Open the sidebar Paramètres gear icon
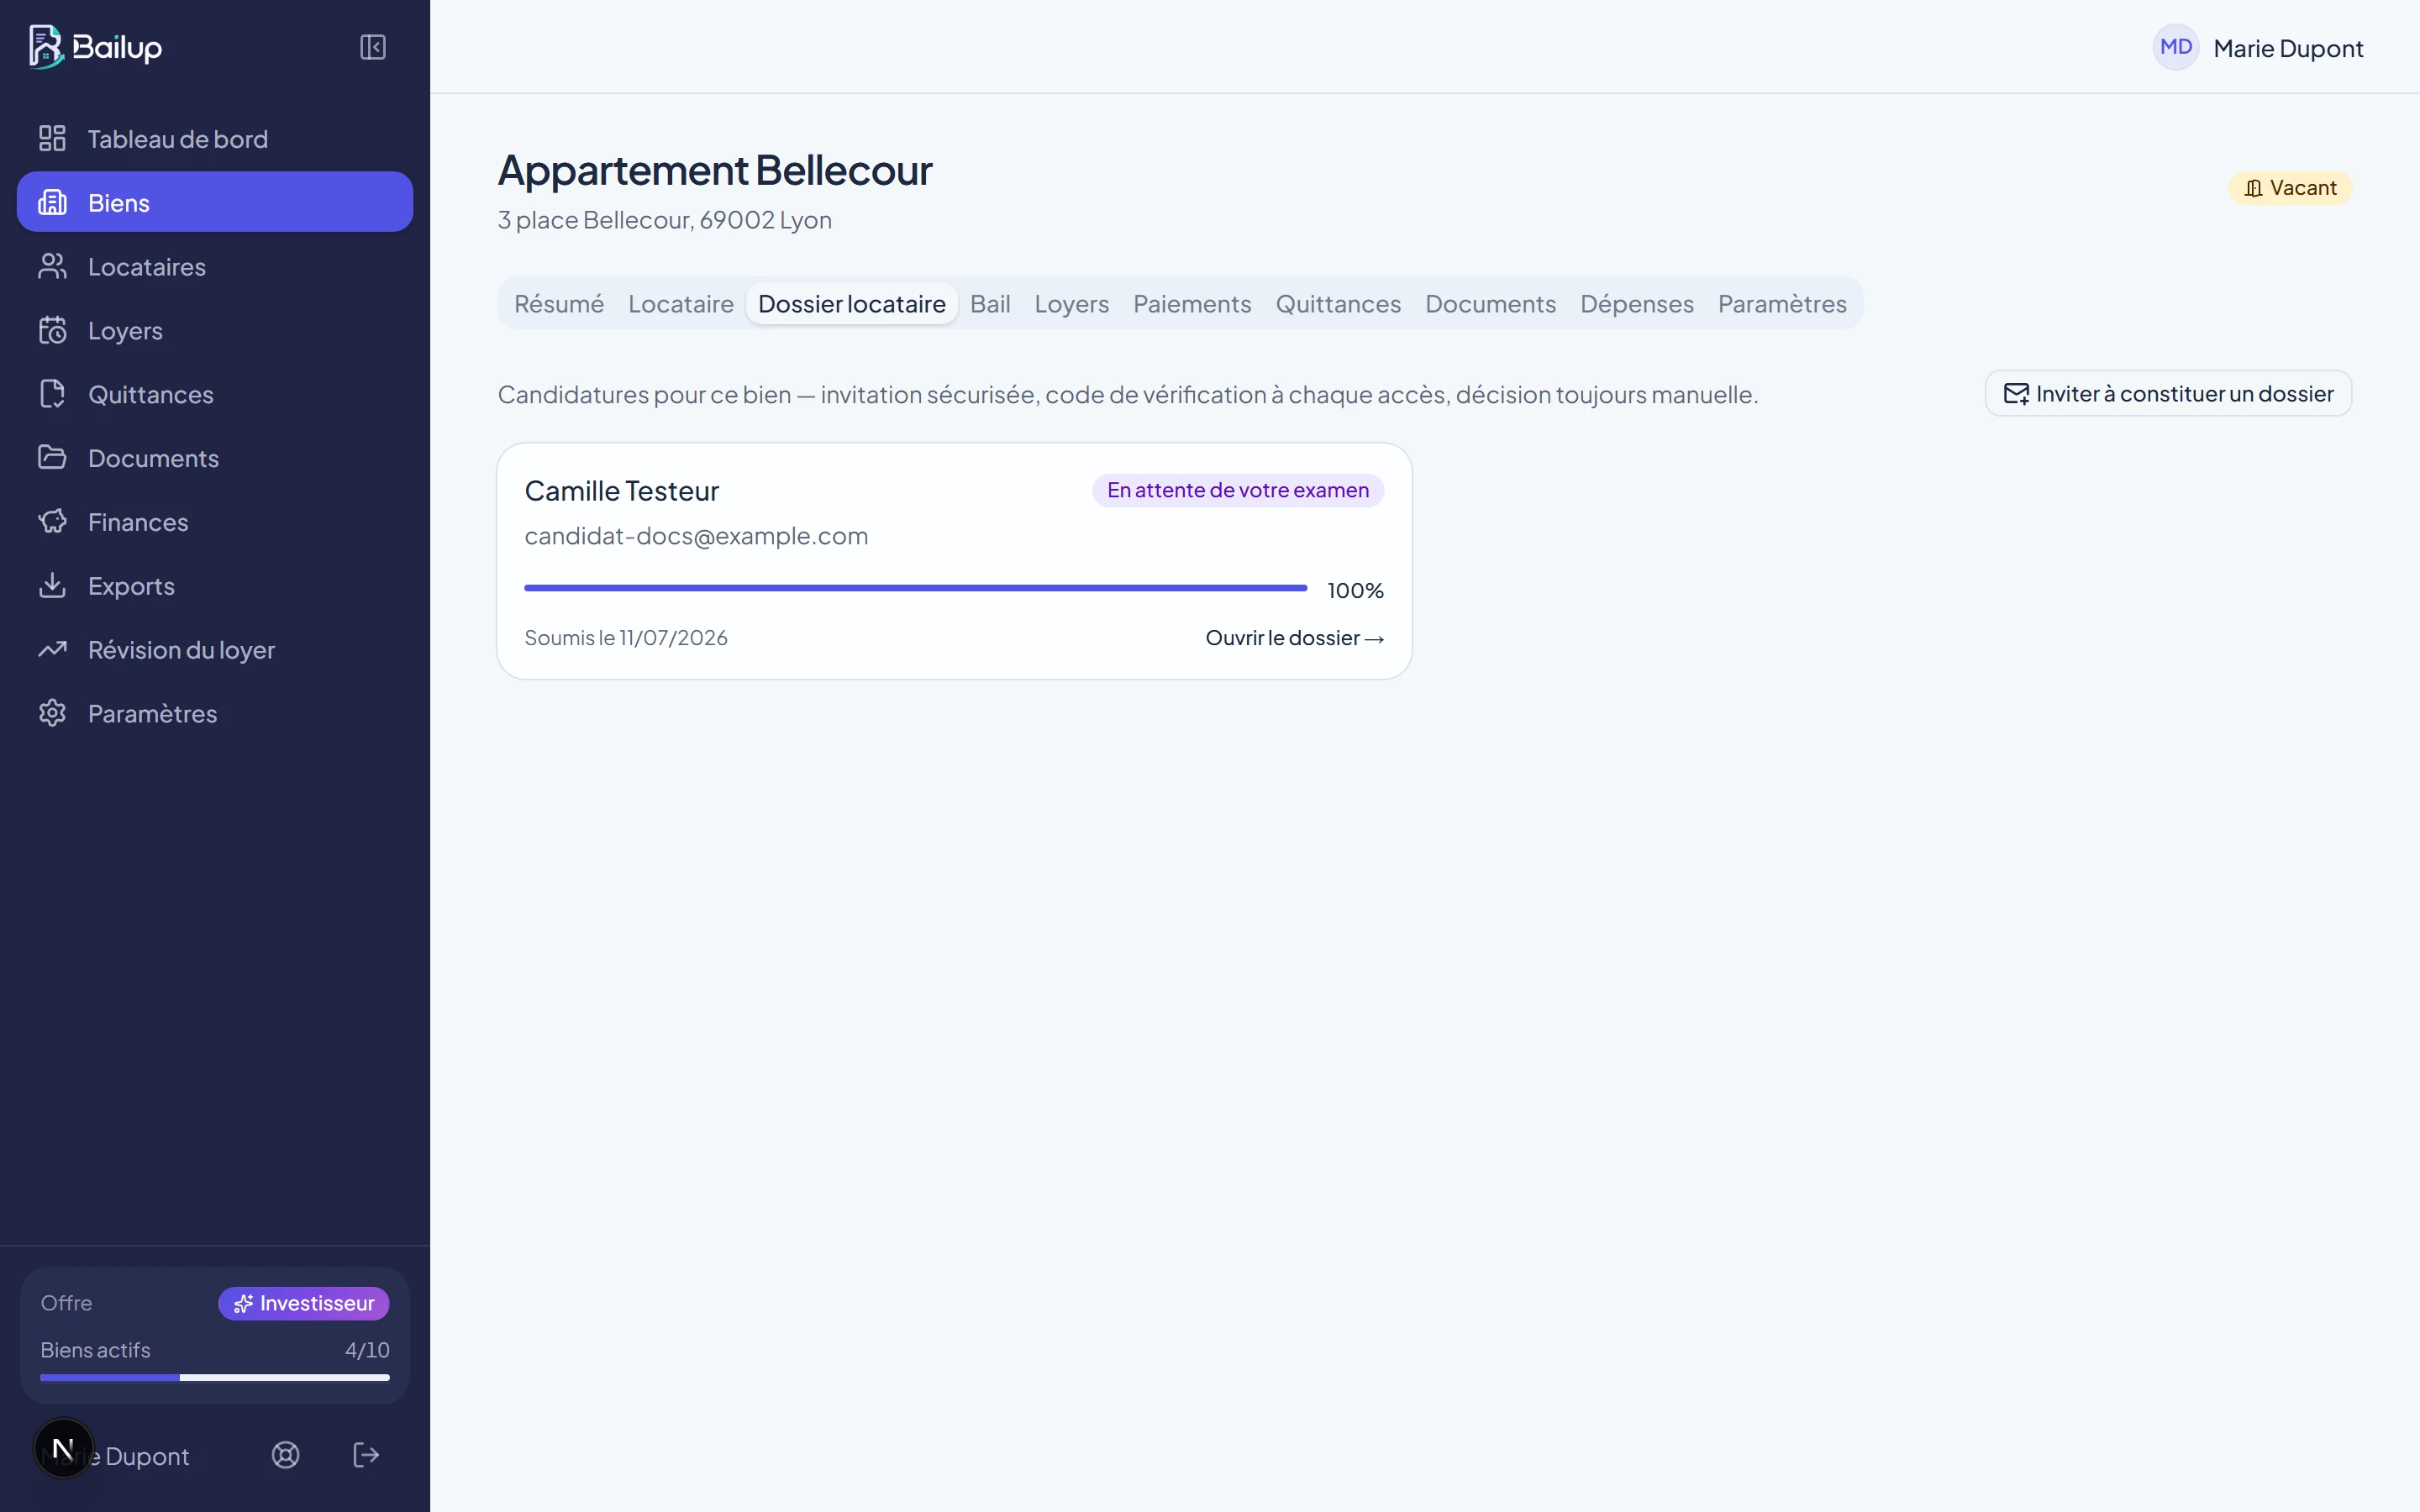This screenshot has height=1512, width=2420. click(52, 713)
